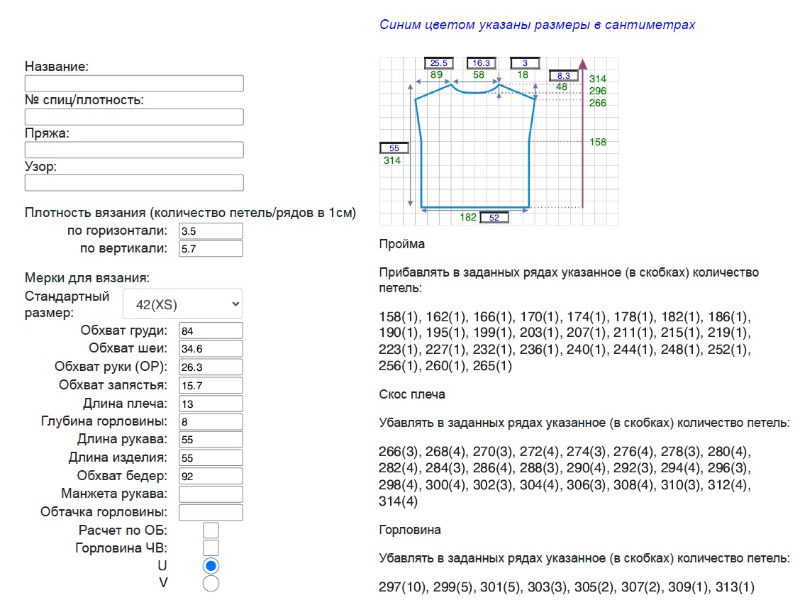The image size is (800, 615).
Task: Click the Узор text field
Action: (x=134, y=183)
